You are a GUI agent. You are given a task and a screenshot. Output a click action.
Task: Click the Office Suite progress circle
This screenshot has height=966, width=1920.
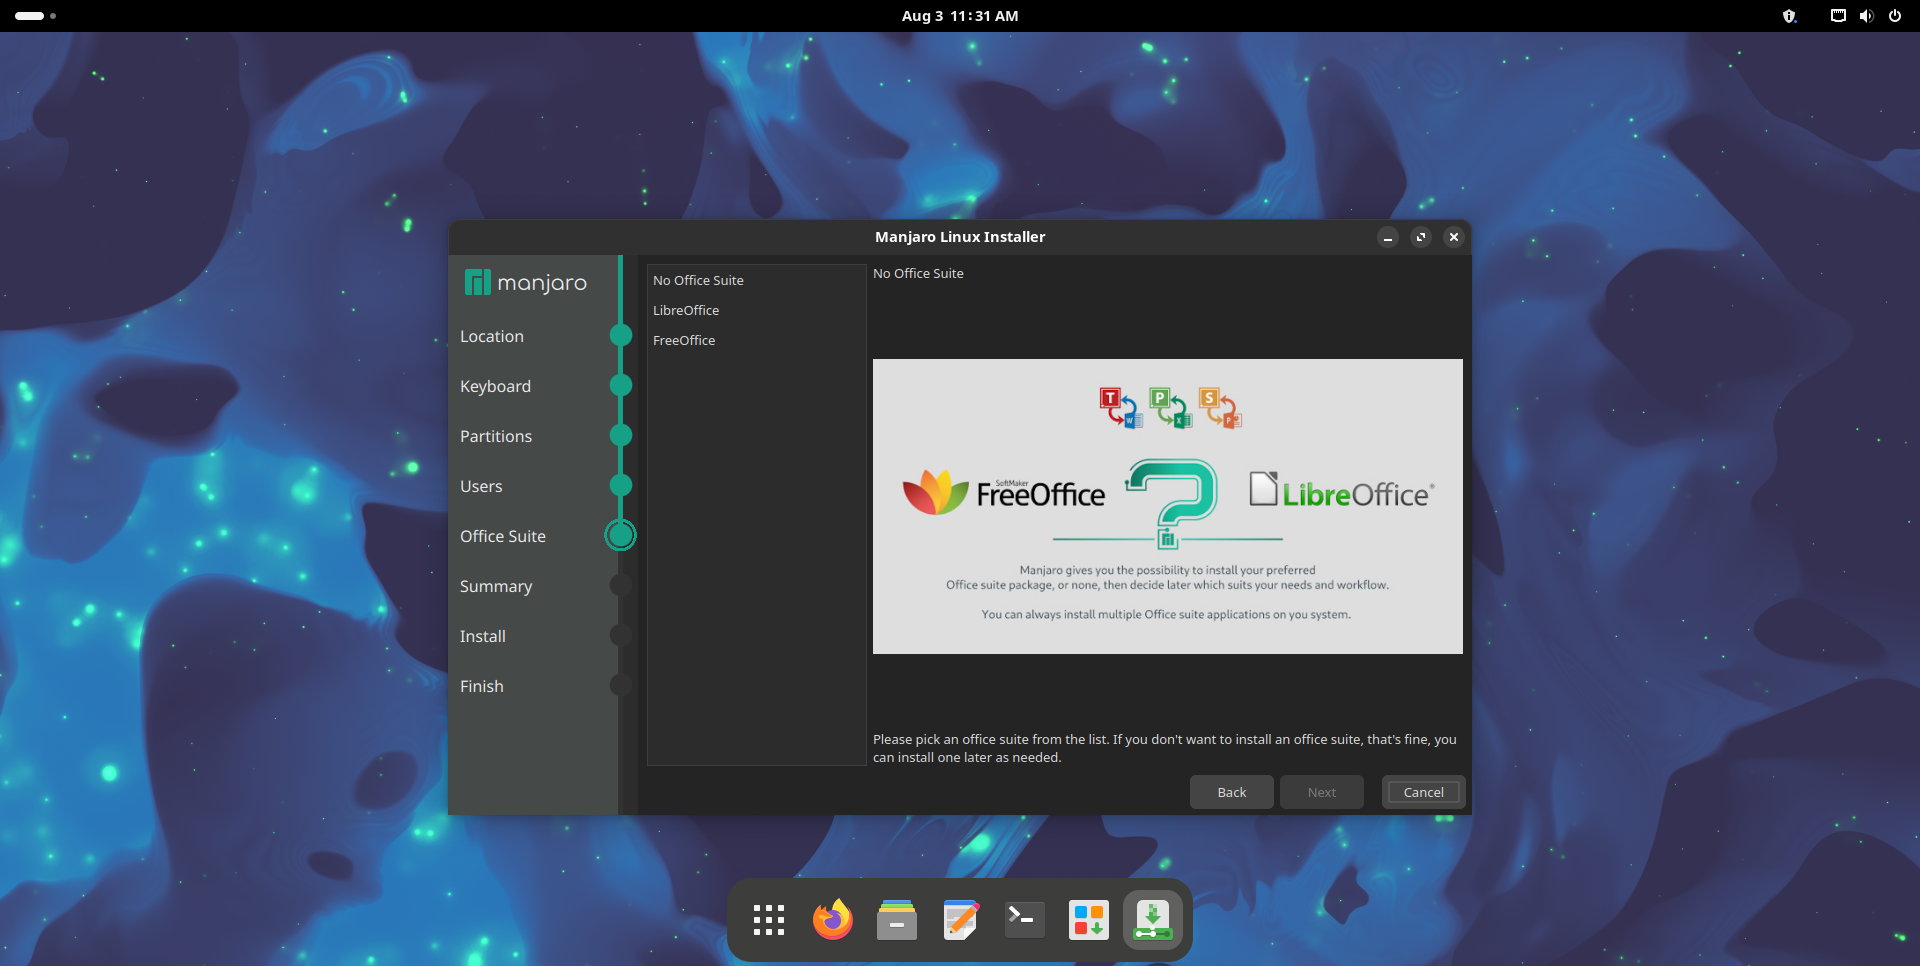pos(621,536)
